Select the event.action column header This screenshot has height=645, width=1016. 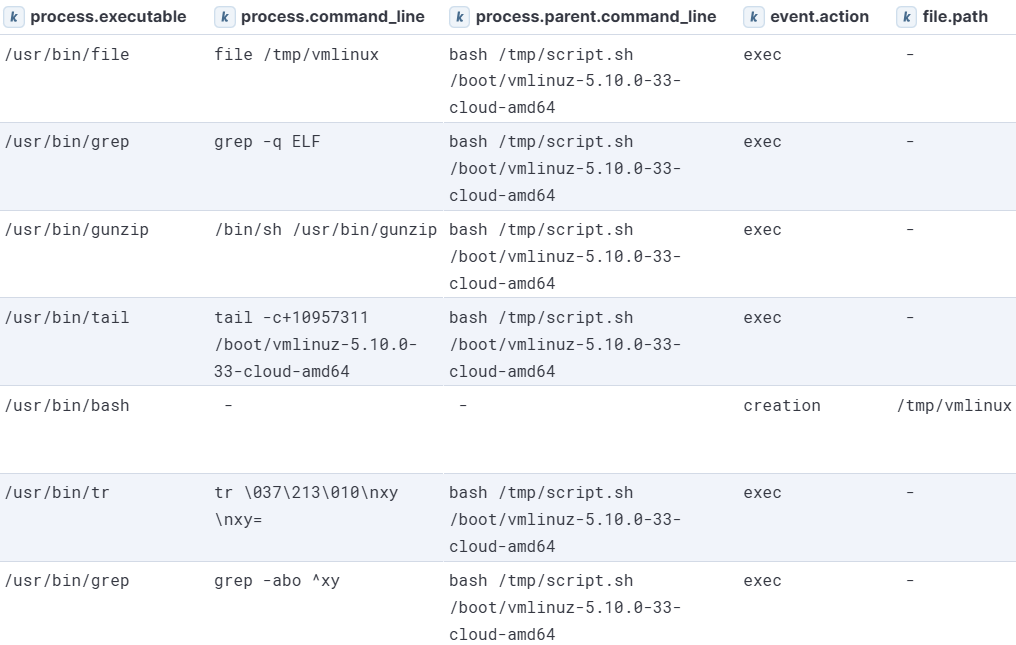pos(819,17)
